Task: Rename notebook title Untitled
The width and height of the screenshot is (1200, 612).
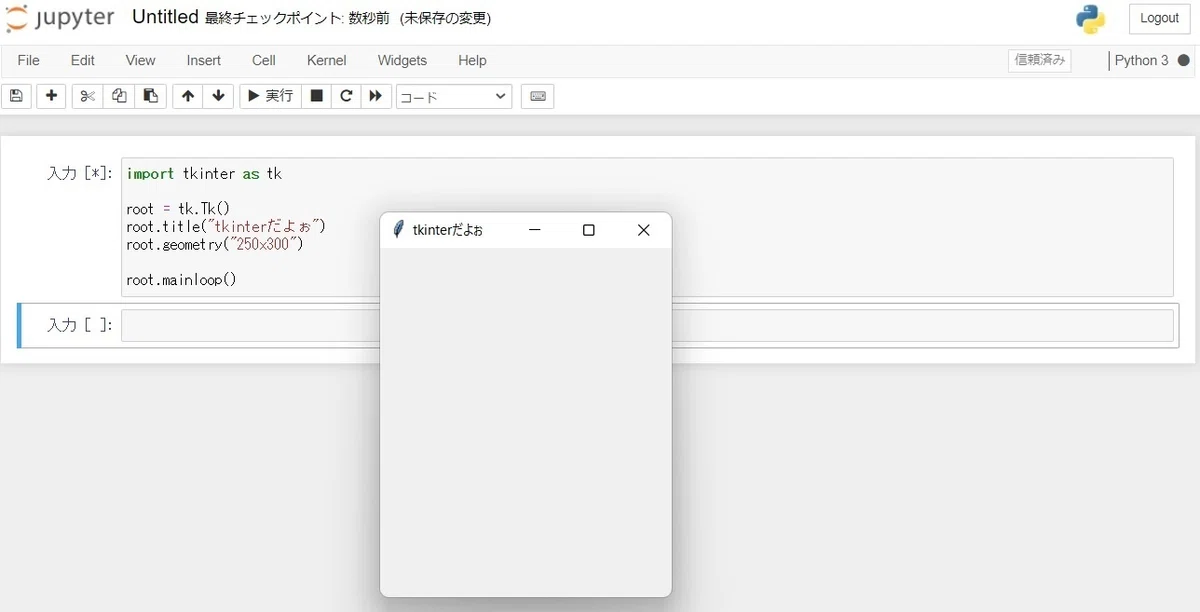Action: tap(165, 18)
